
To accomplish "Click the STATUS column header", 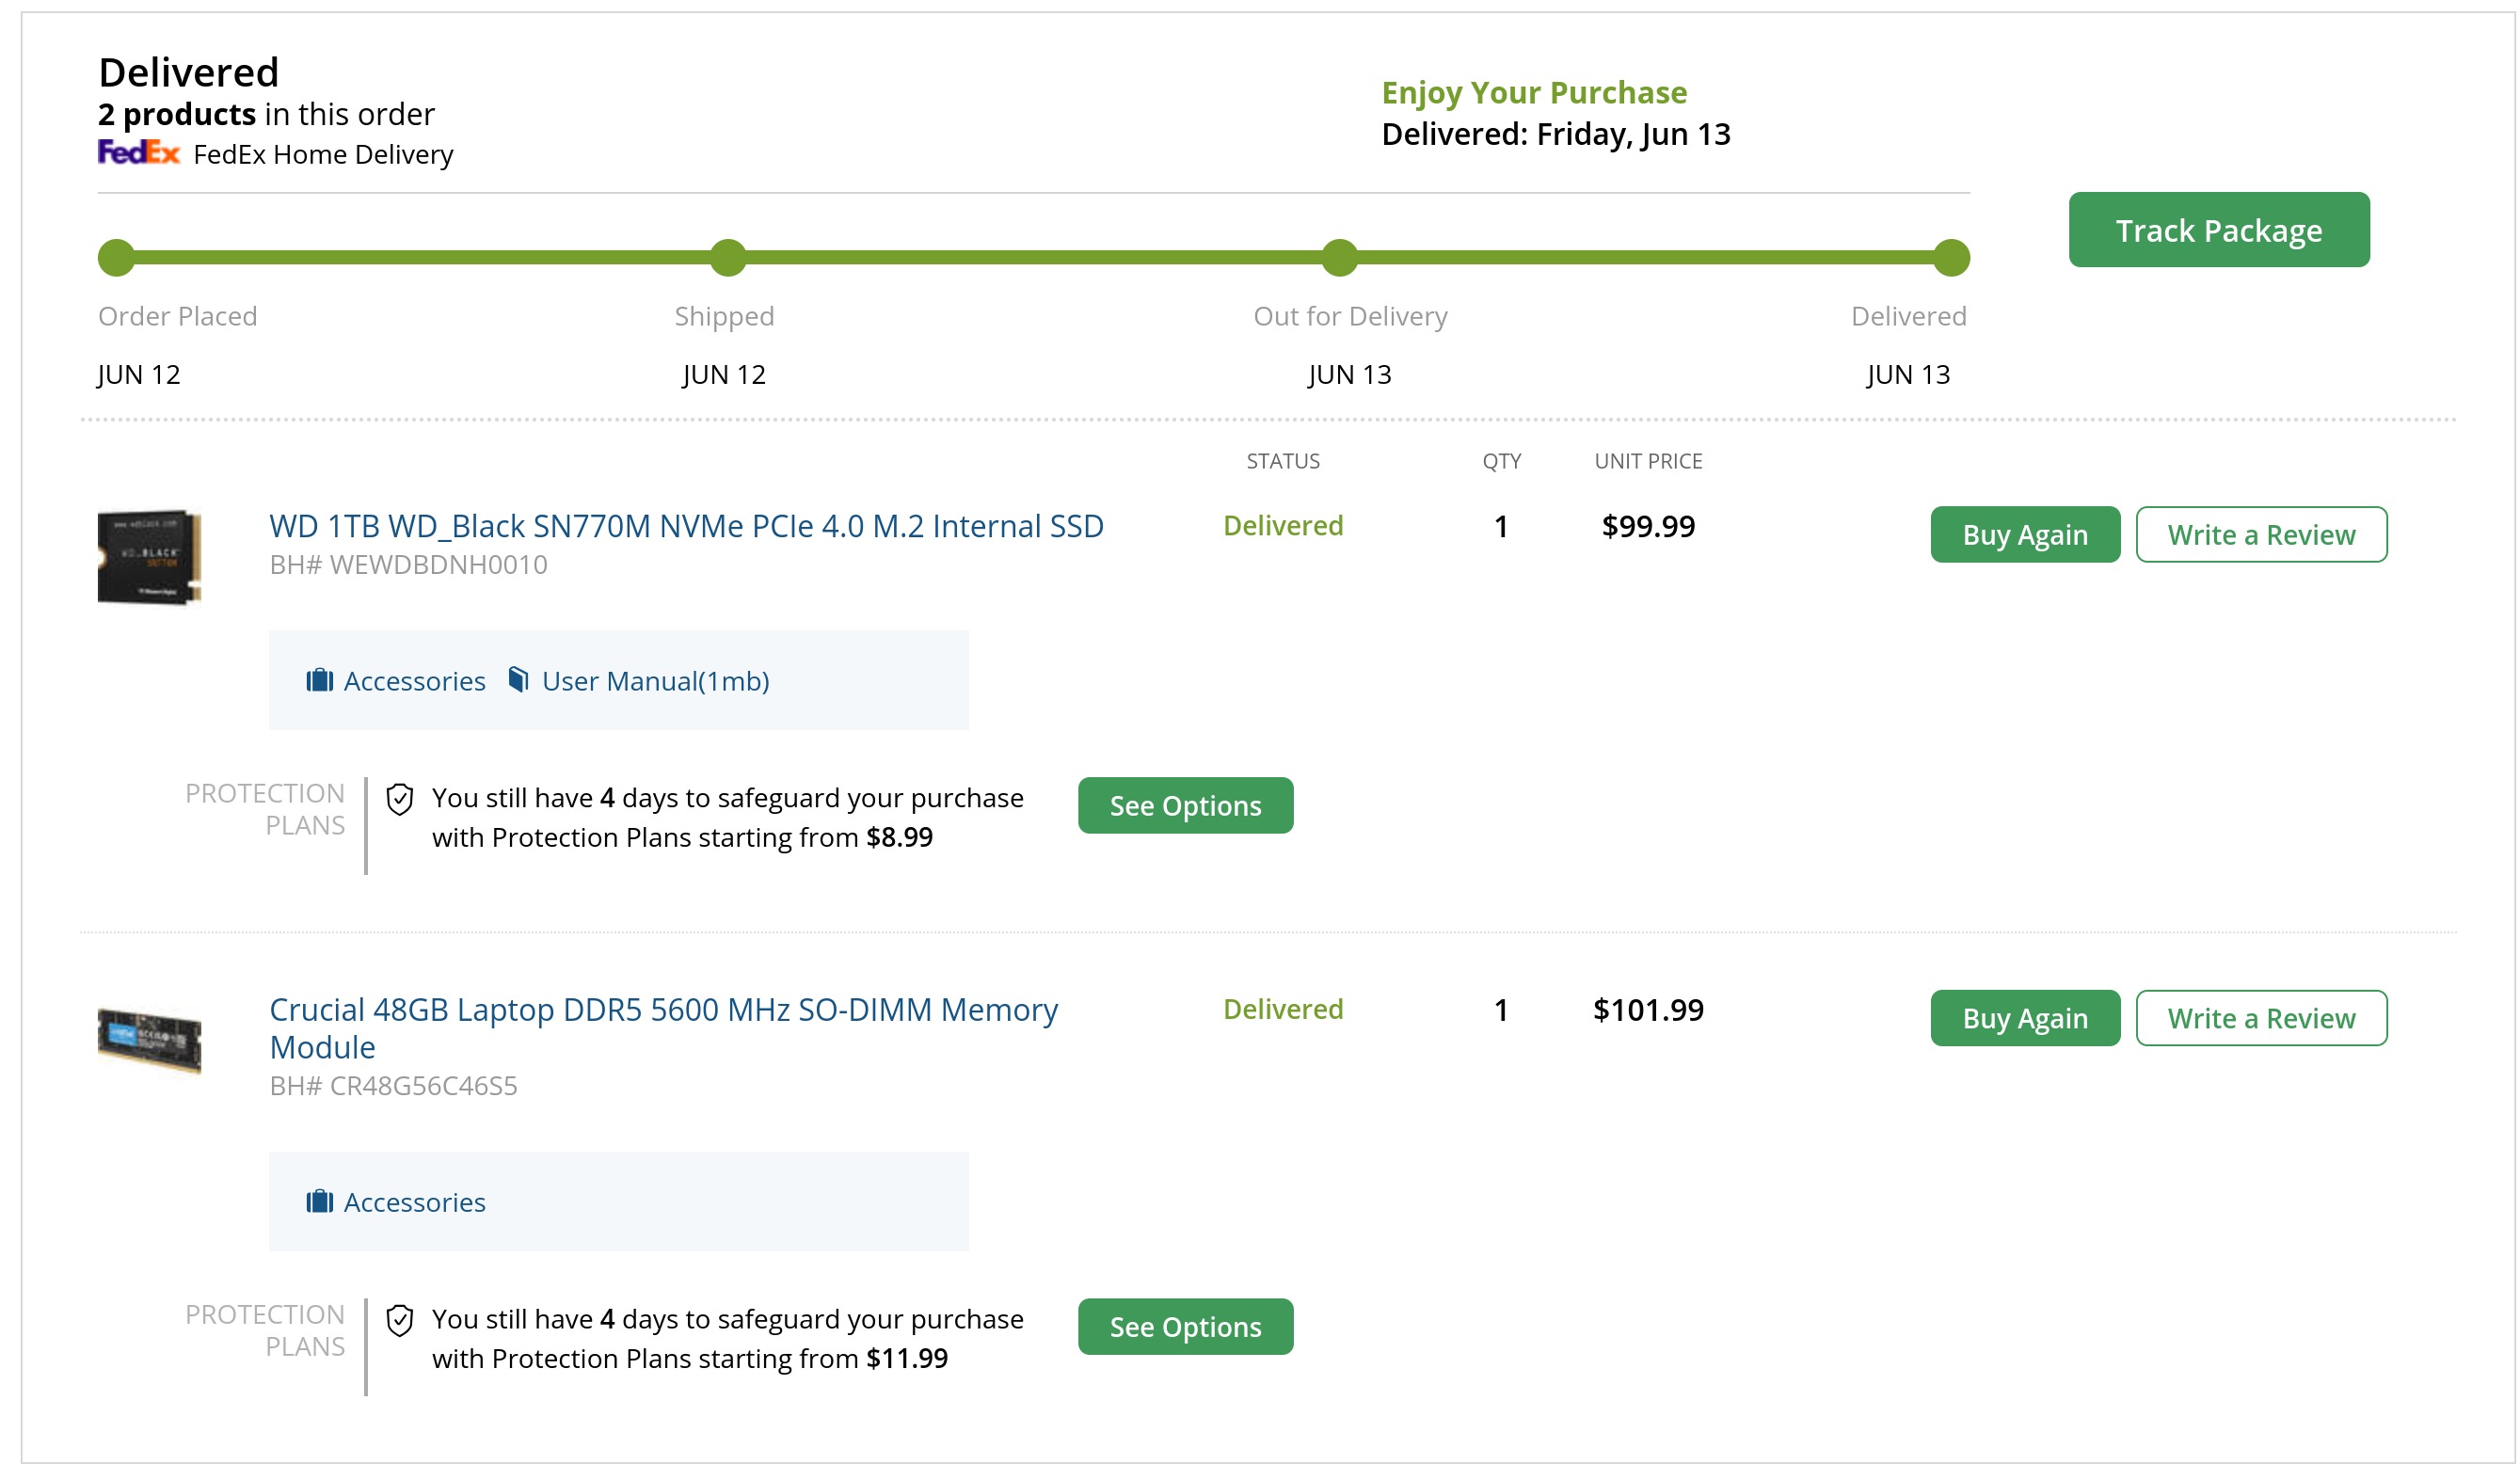I will [1283, 461].
